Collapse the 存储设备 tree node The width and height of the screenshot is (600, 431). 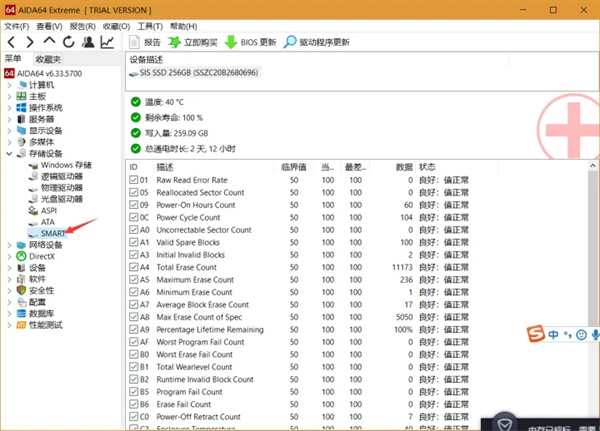point(9,154)
